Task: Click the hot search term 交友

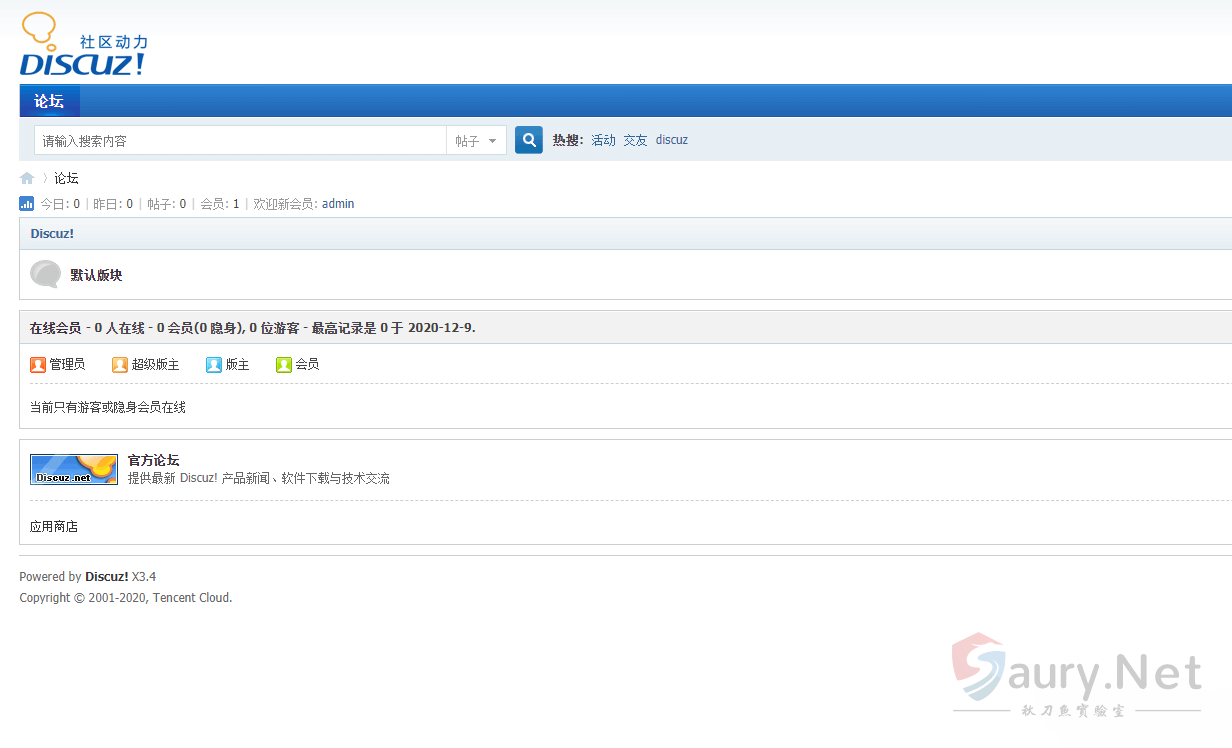Action: point(635,140)
